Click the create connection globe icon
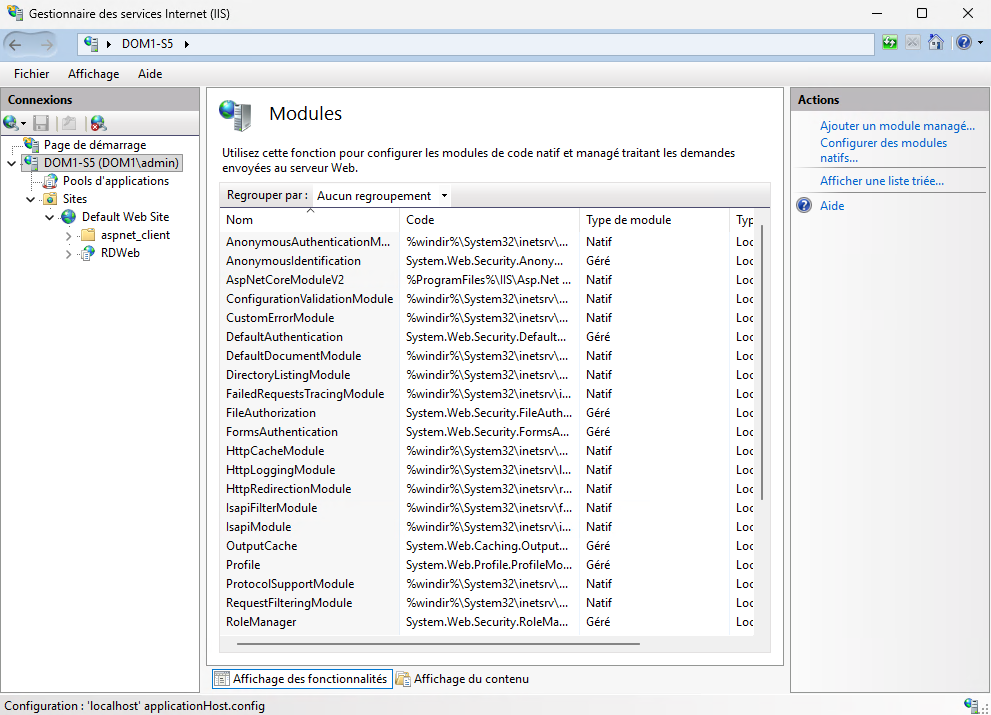This screenshot has height=715, width=991. coord(11,123)
